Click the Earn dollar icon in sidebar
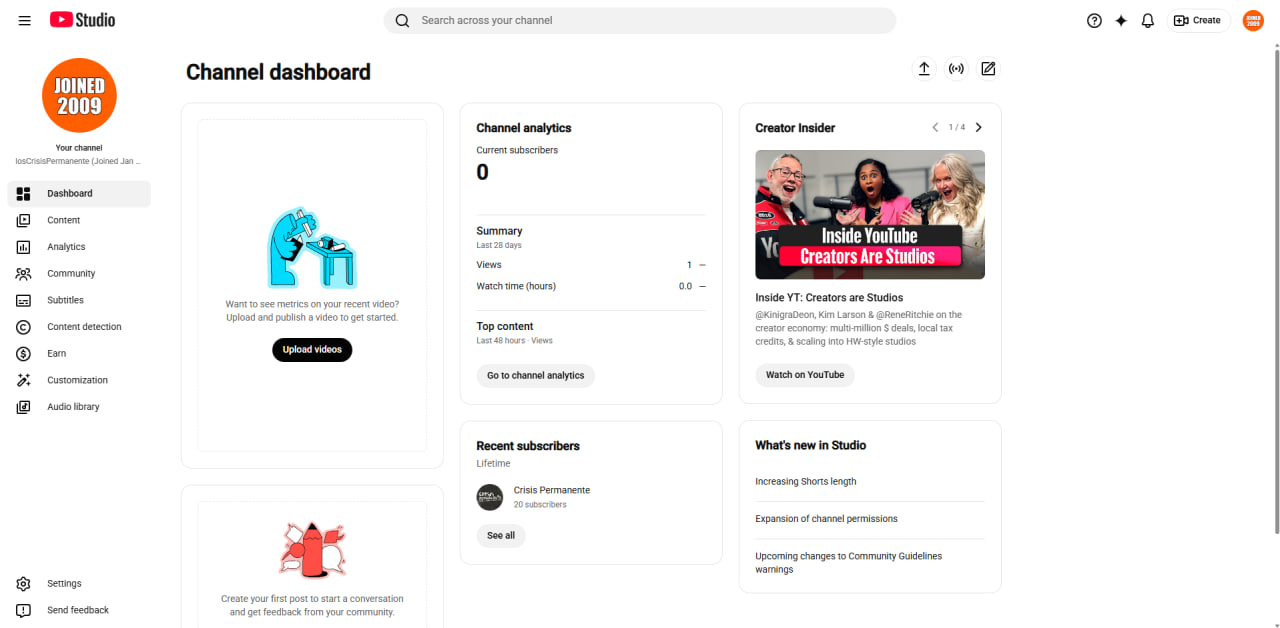Screen dimensions: 1280x628 click(24, 354)
